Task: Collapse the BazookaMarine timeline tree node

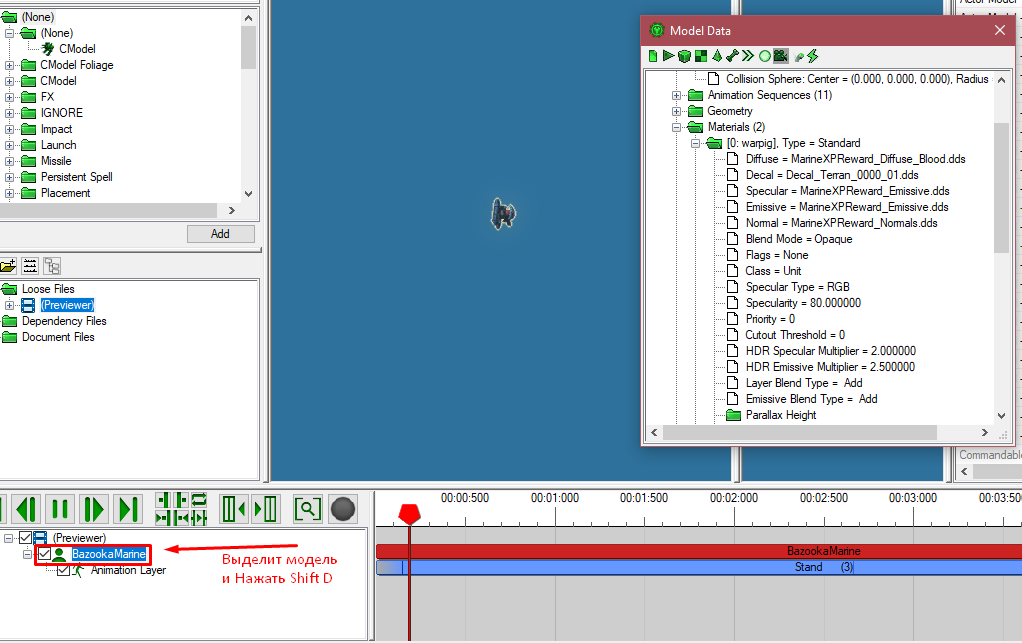Action: pos(27,554)
